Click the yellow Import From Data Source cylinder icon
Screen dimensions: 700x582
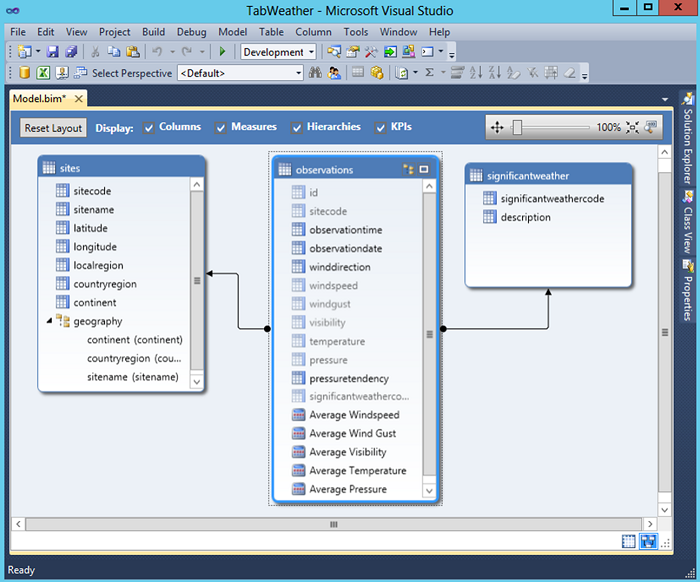(x=25, y=72)
